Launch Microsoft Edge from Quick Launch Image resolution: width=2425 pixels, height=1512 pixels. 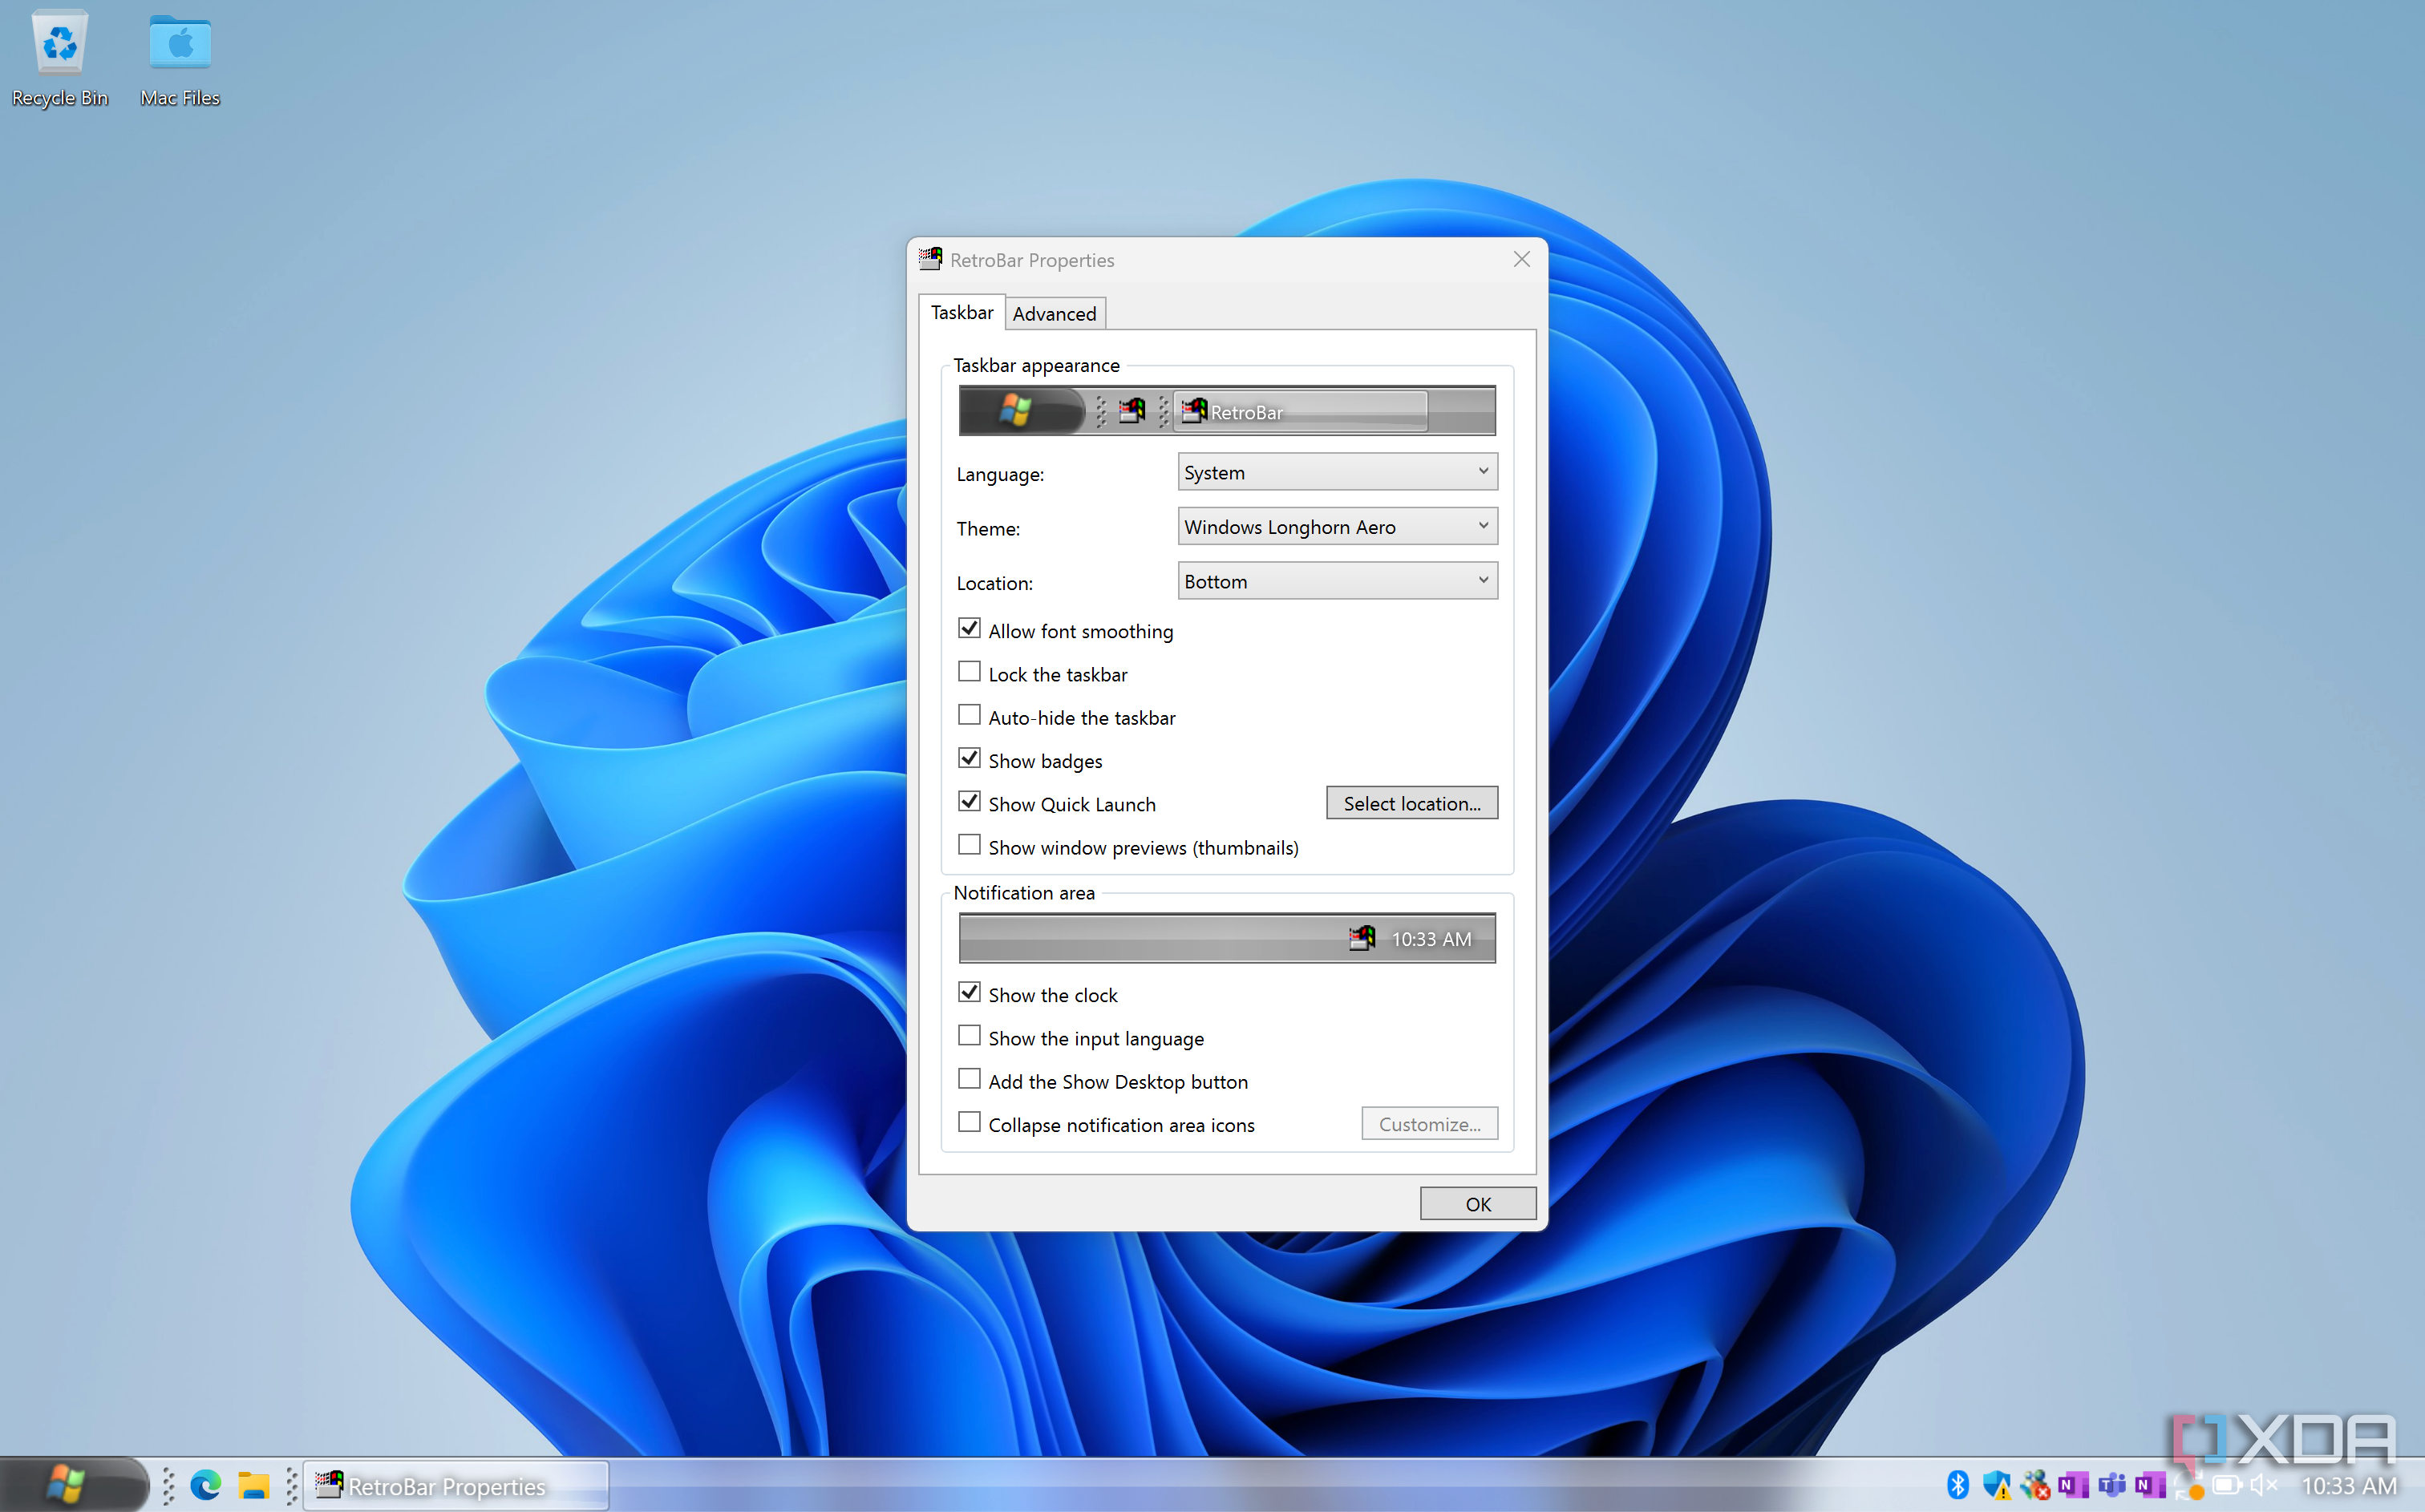click(x=206, y=1485)
